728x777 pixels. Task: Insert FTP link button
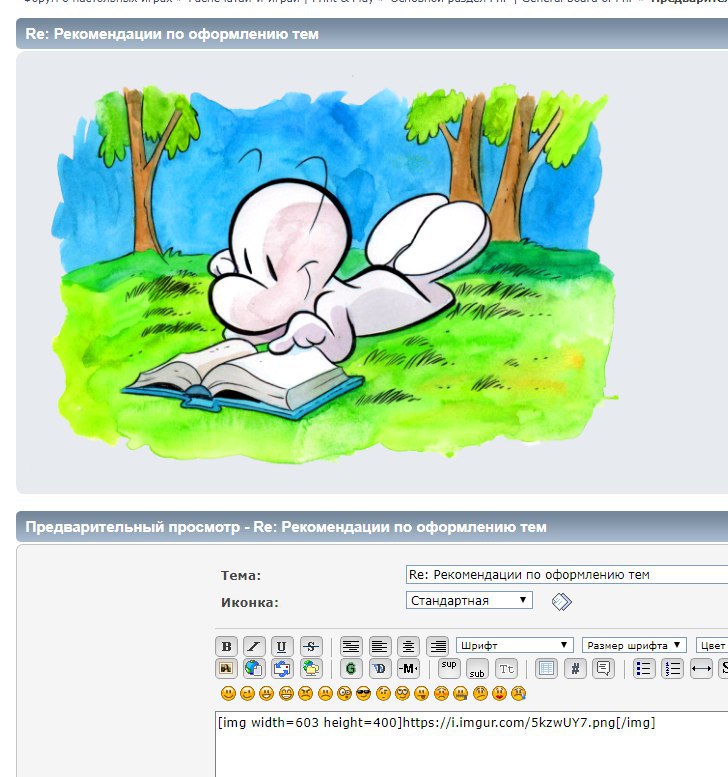[311, 668]
